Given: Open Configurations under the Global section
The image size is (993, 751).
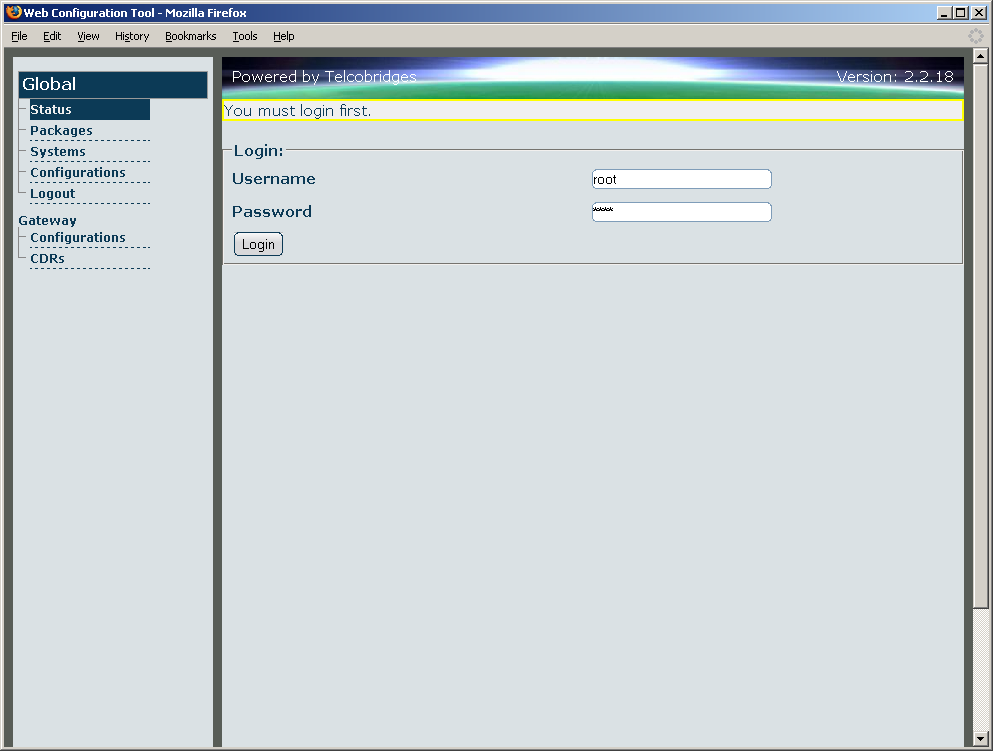Looking at the screenshot, I should coord(78,172).
